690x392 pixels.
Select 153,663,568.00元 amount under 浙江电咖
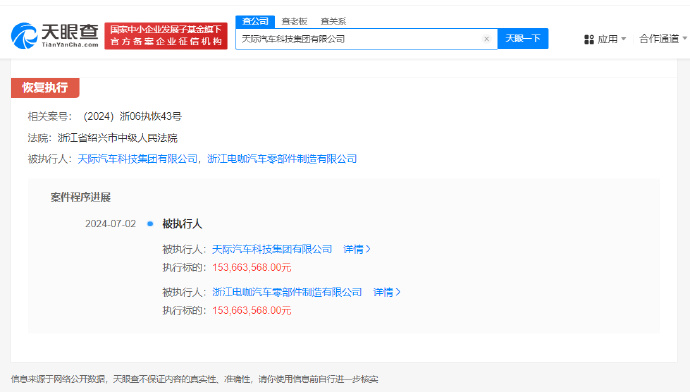point(252,311)
